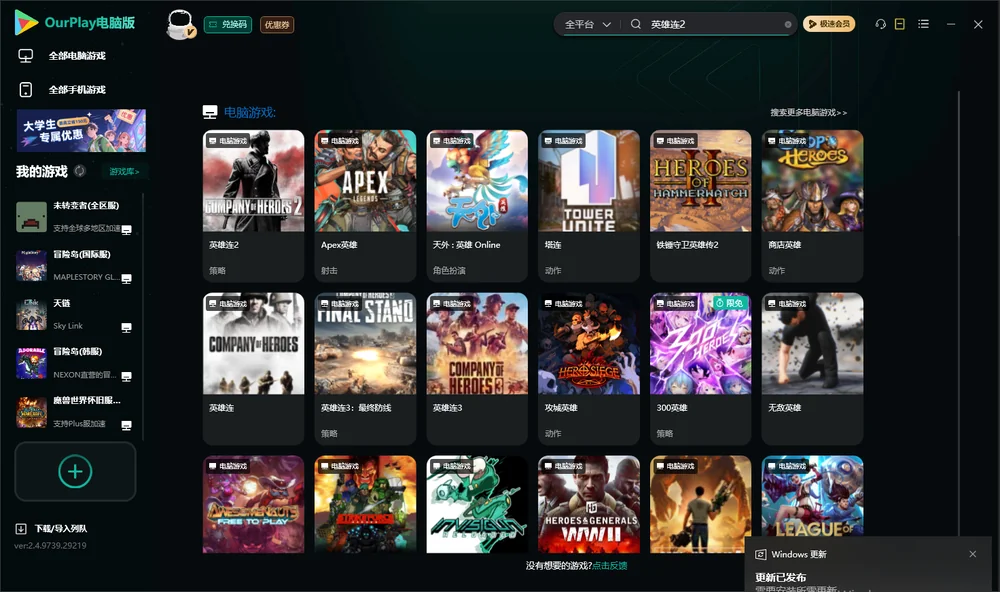Open the Tower Unite (塔连) card
This screenshot has width=1000, height=592.
589,205
